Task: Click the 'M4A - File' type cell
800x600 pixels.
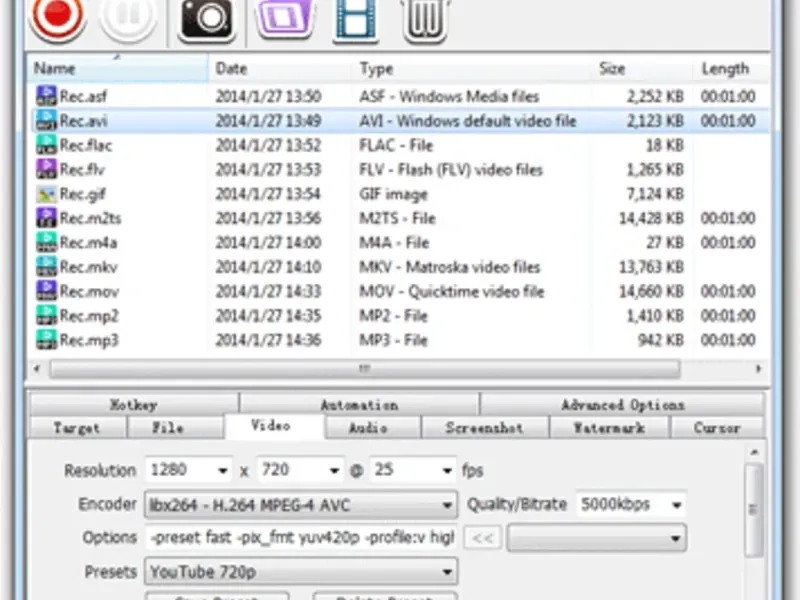Action: (393, 242)
